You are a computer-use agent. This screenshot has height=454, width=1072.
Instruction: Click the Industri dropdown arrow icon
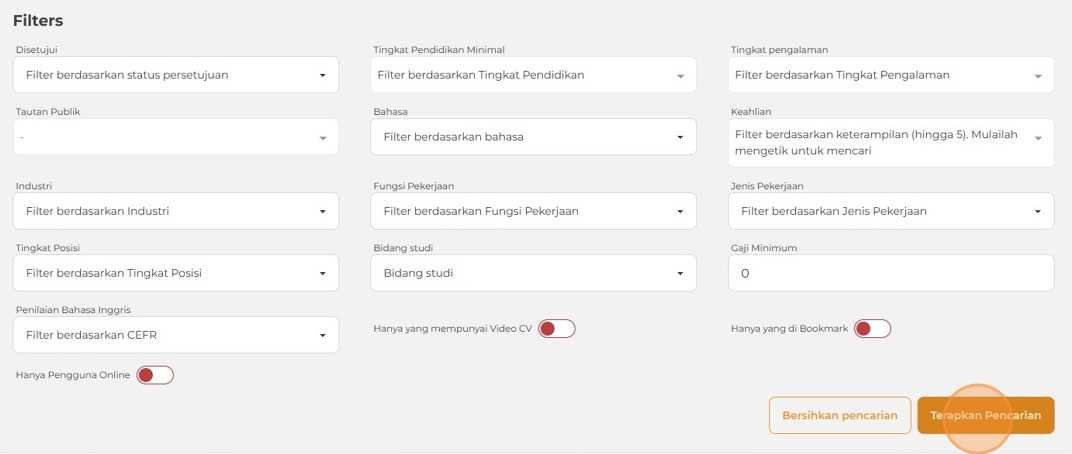(322, 212)
